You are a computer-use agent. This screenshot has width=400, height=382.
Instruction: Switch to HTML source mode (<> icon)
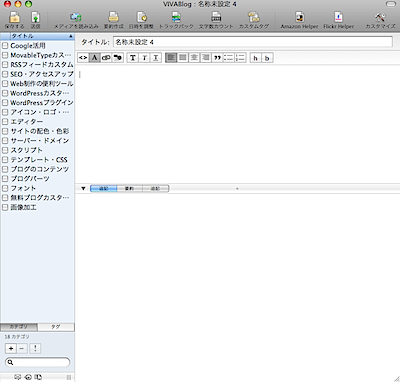coord(83,58)
